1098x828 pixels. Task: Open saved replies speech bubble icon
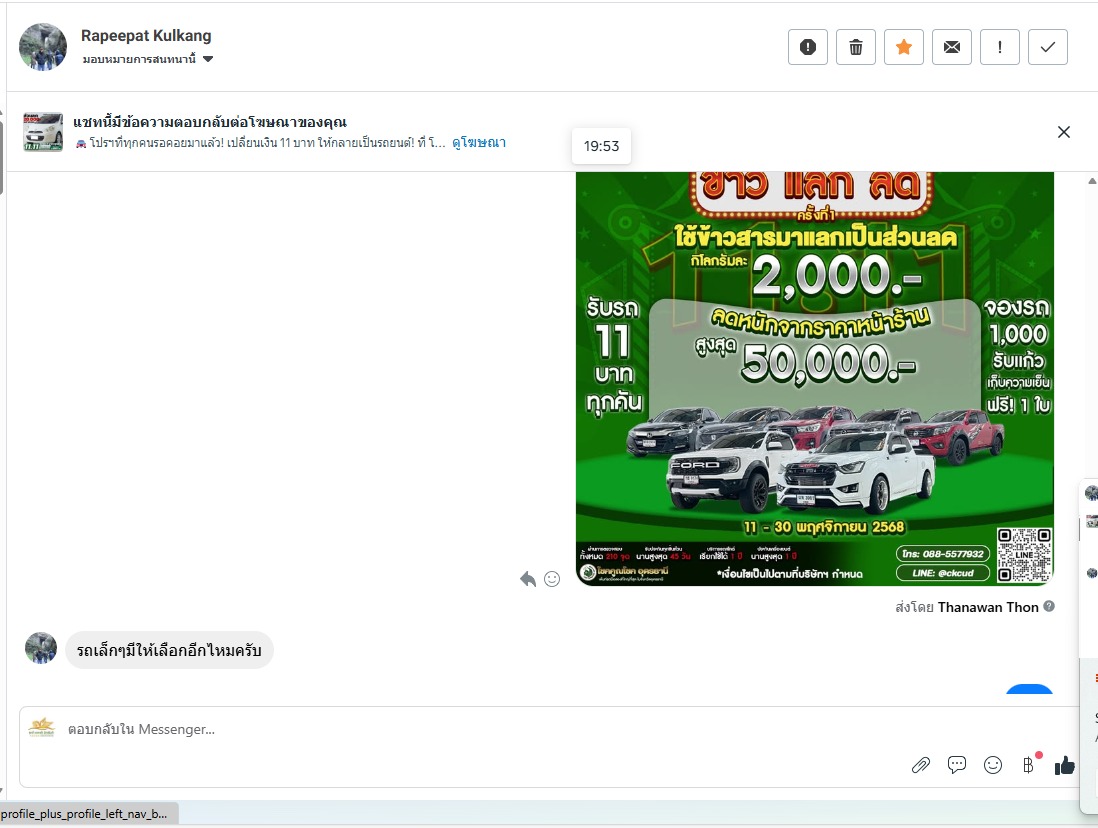(x=957, y=765)
